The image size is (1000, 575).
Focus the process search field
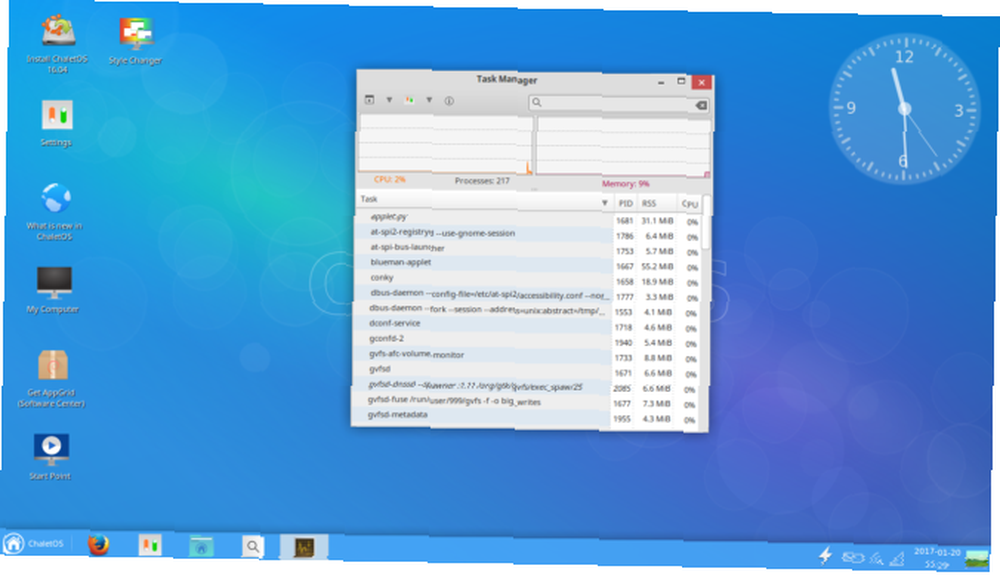click(x=619, y=103)
